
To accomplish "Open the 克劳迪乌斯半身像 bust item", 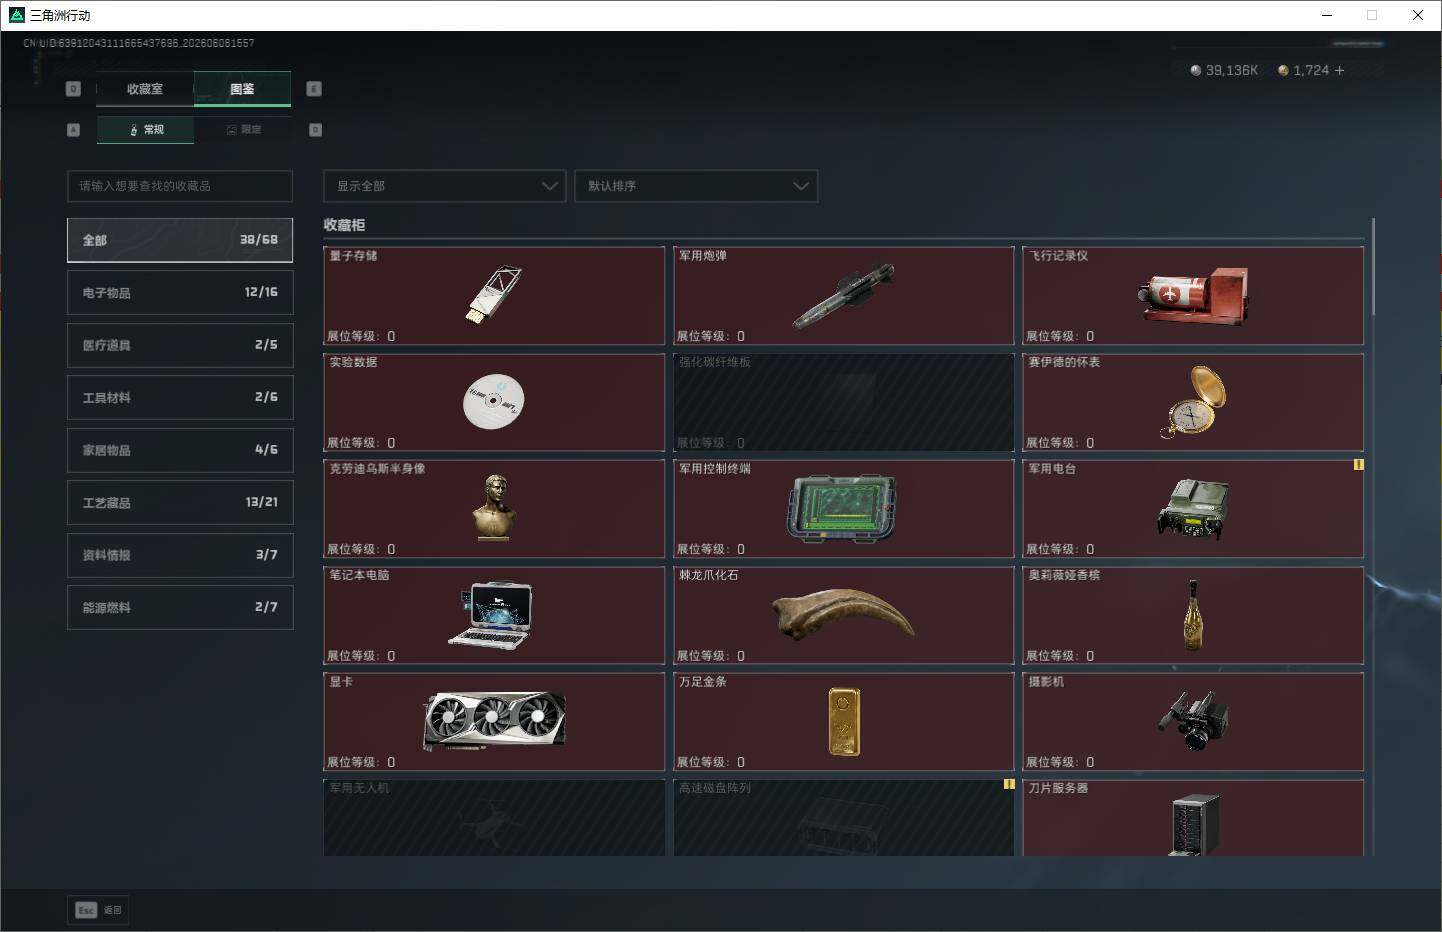I will 494,509.
